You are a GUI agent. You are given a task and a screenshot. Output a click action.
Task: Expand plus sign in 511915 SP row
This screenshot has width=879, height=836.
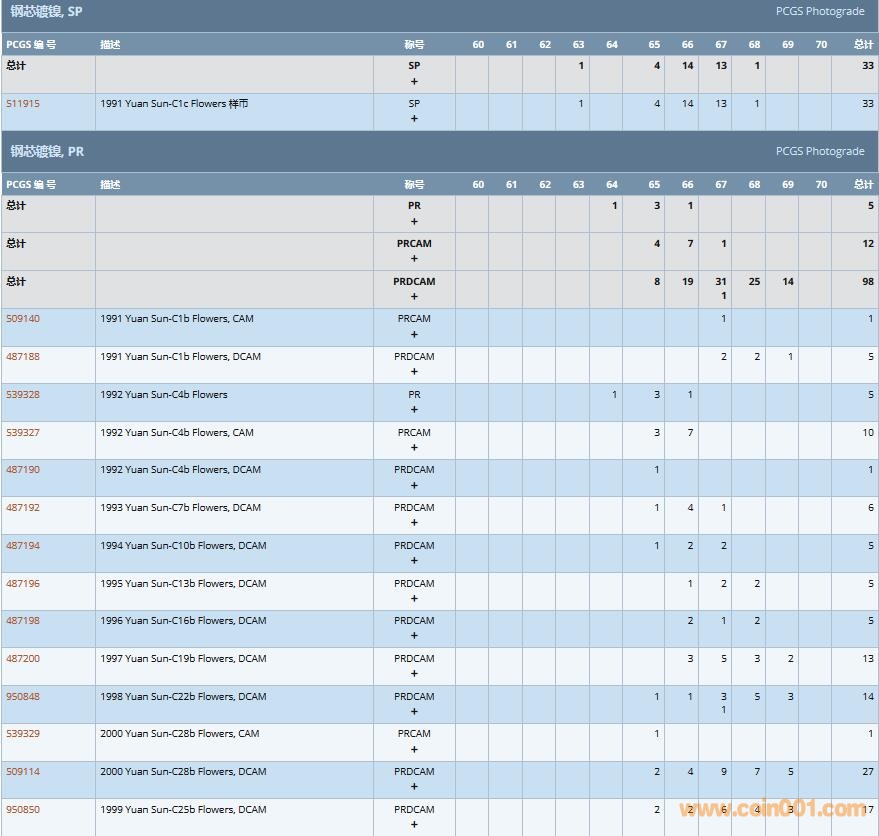[x=414, y=119]
